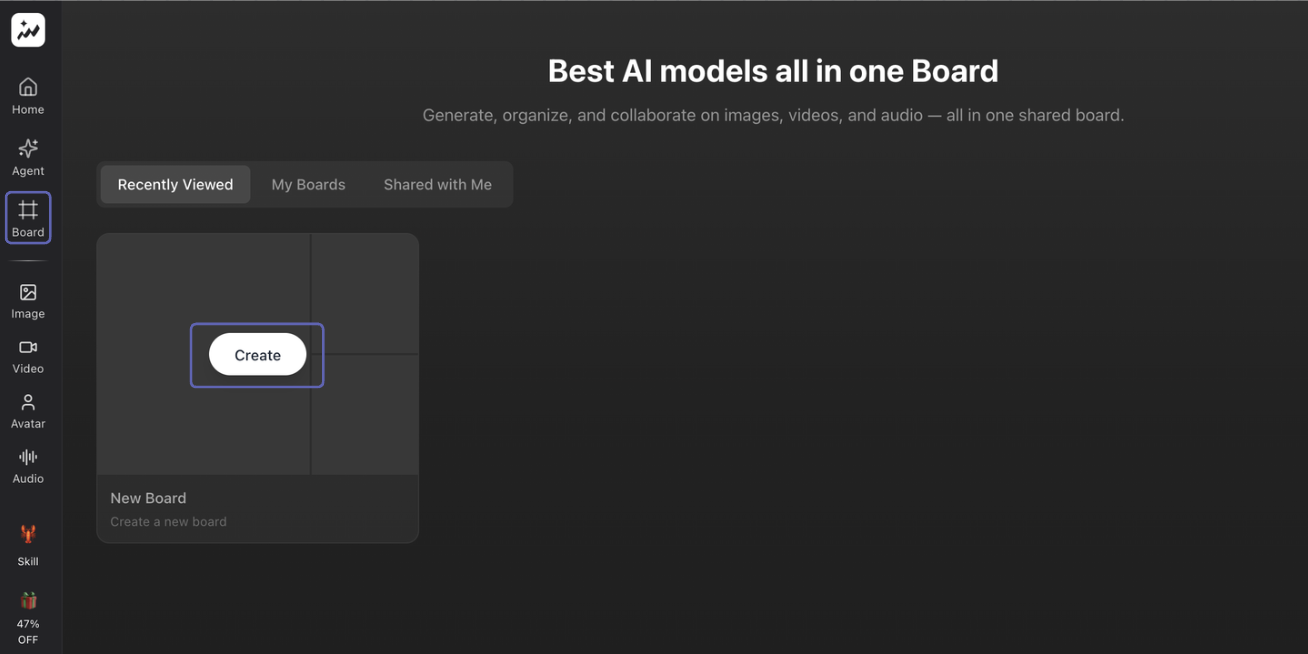Open the Avatar creator

27,408
